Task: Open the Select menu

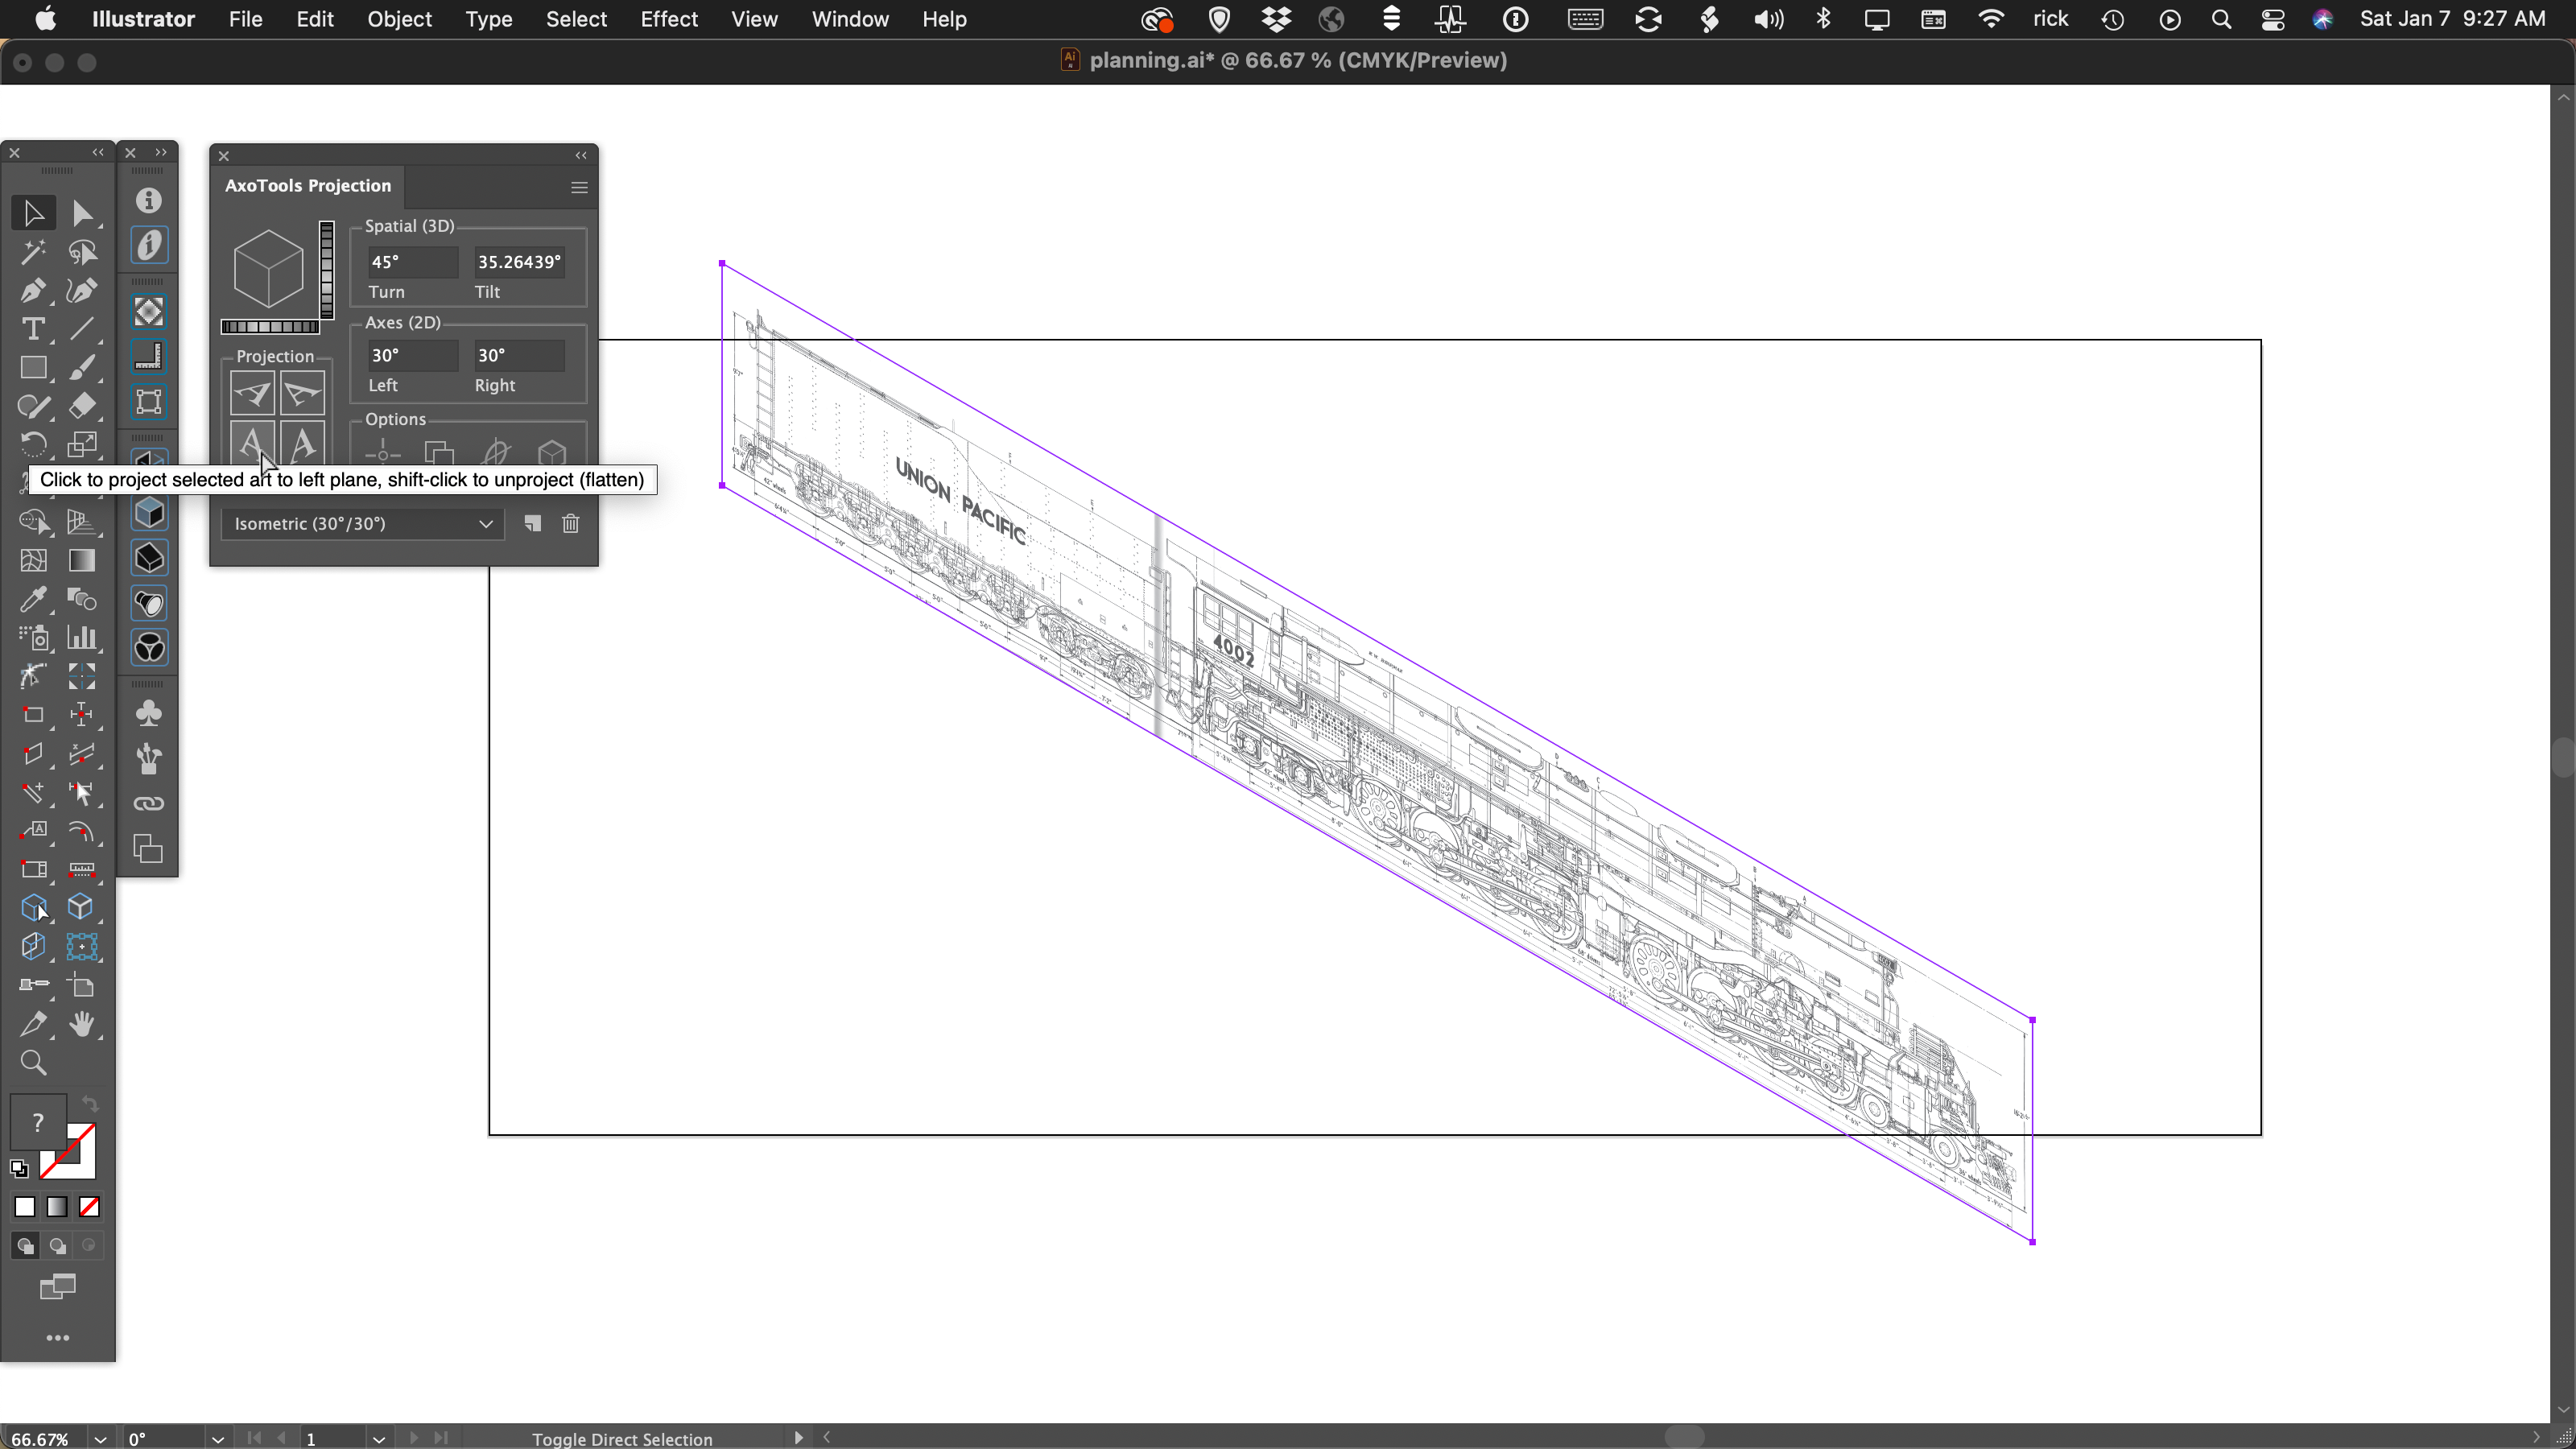Action: pos(576,19)
